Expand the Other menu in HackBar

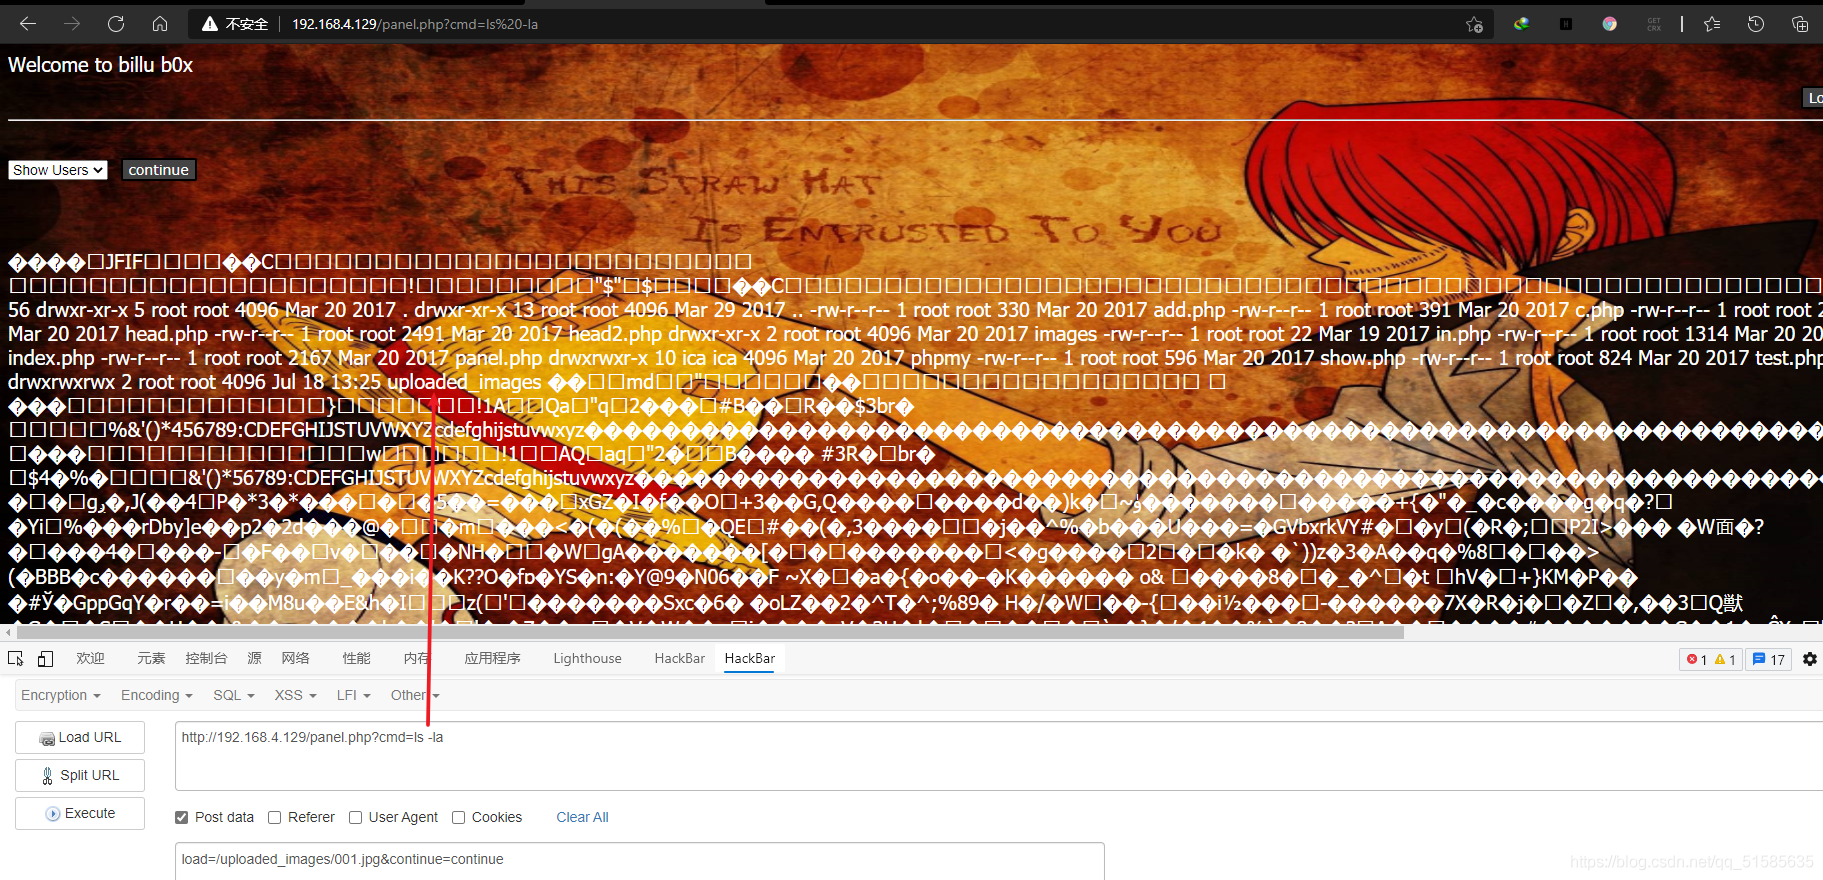(415, 695)
